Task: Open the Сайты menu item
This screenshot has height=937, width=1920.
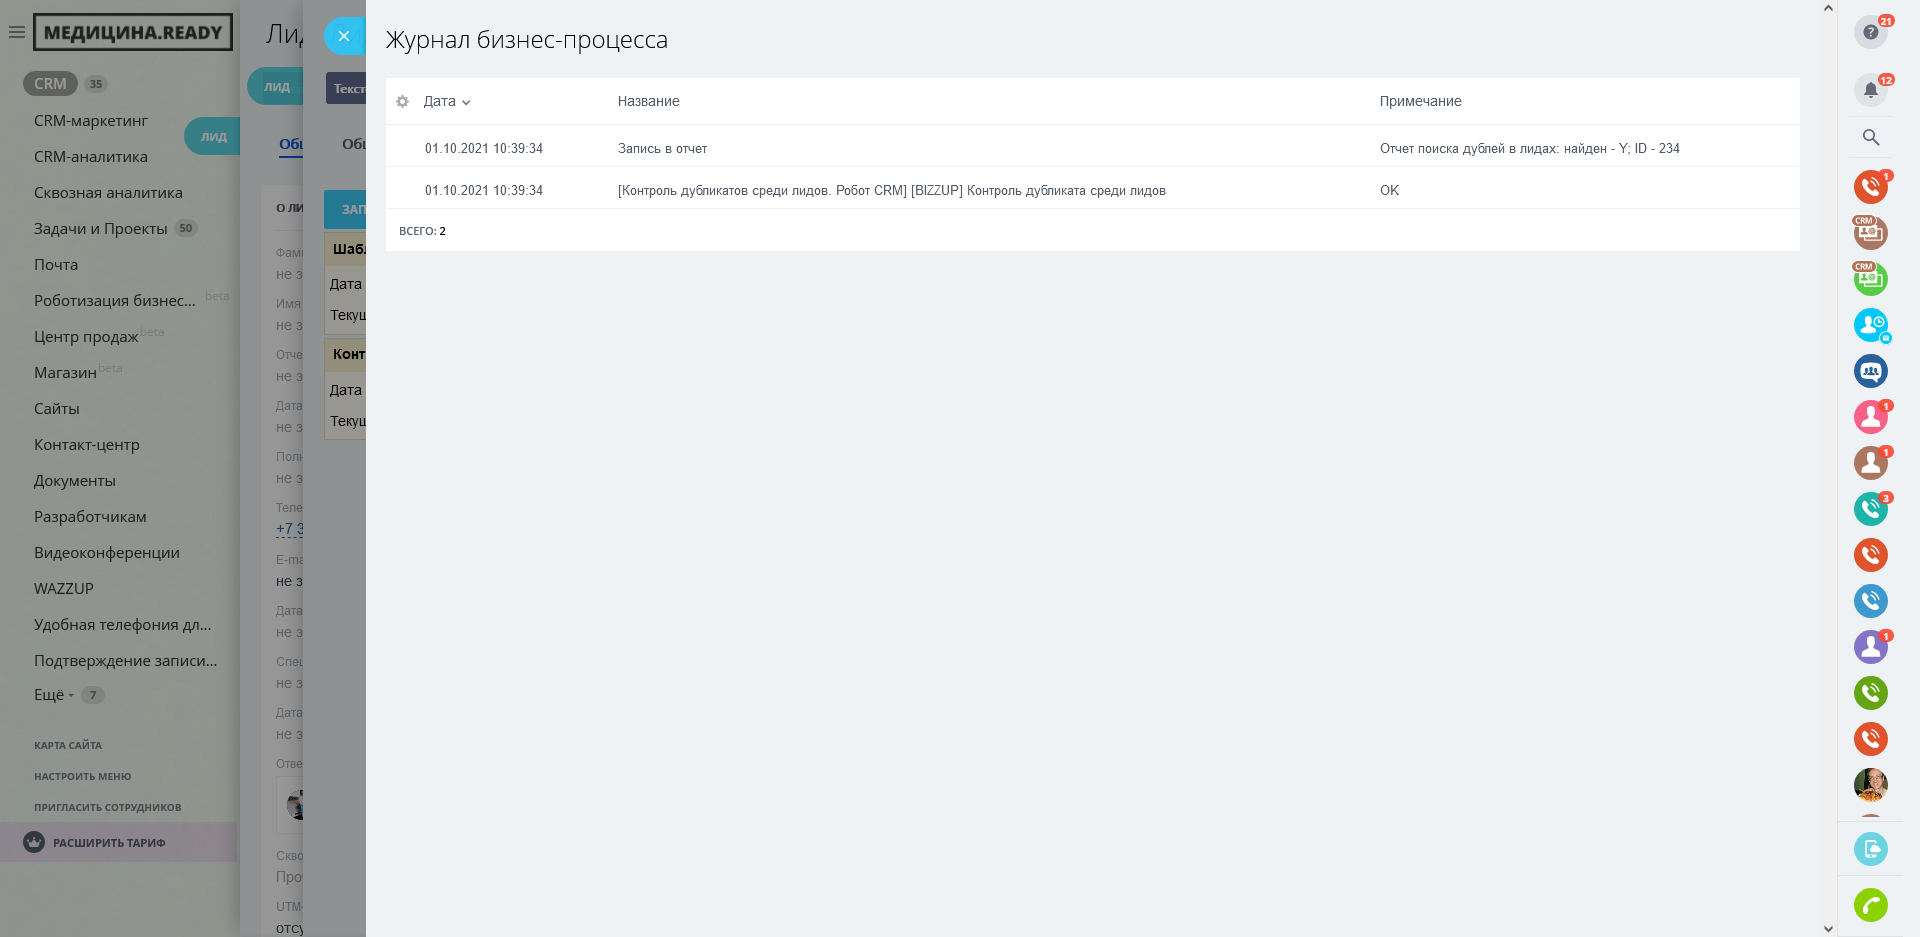Action: [57, 409]
